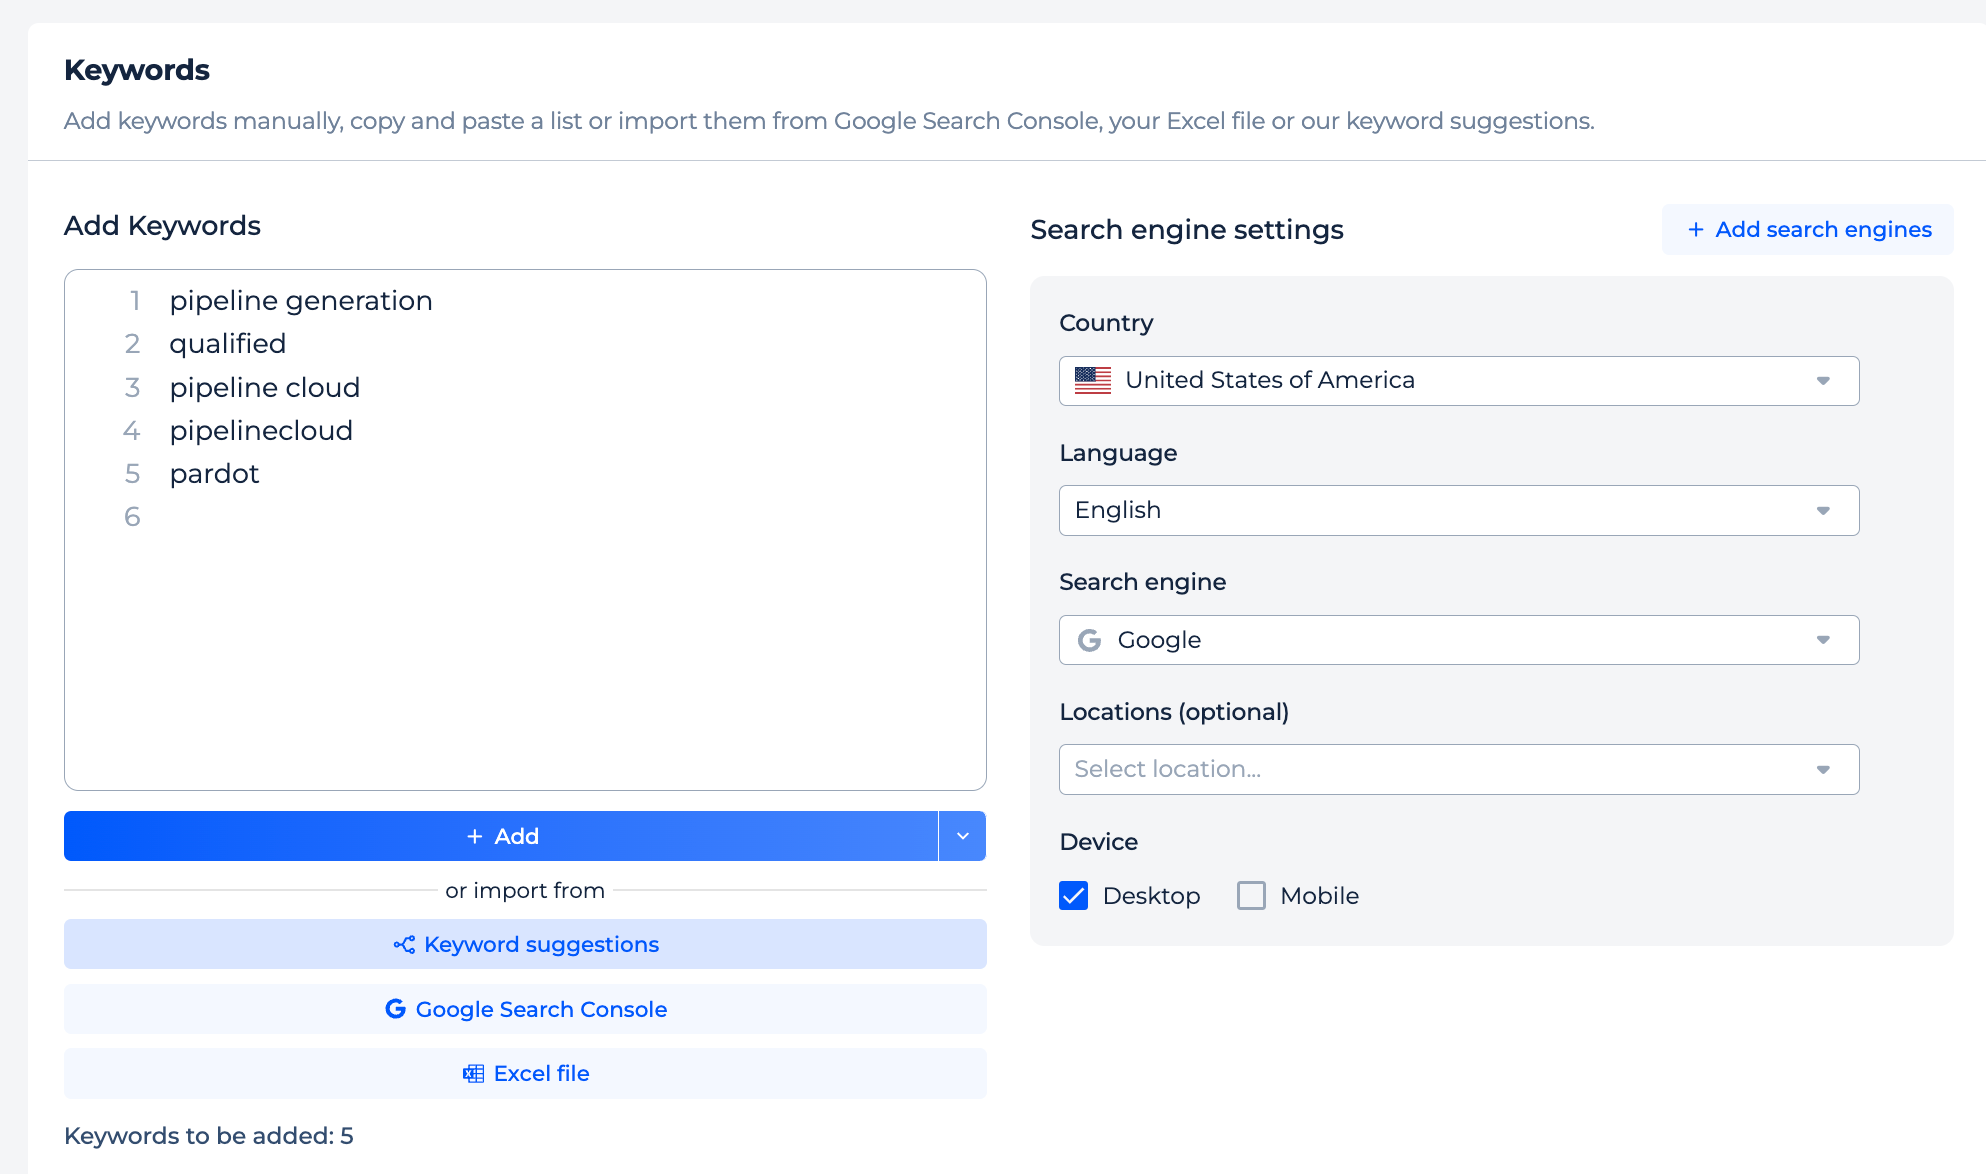Image resolution: width=1986 pixels, height=1174 pixels.
Task: Disable the Desktop device checkbox
Action: tap(1073, 896)
